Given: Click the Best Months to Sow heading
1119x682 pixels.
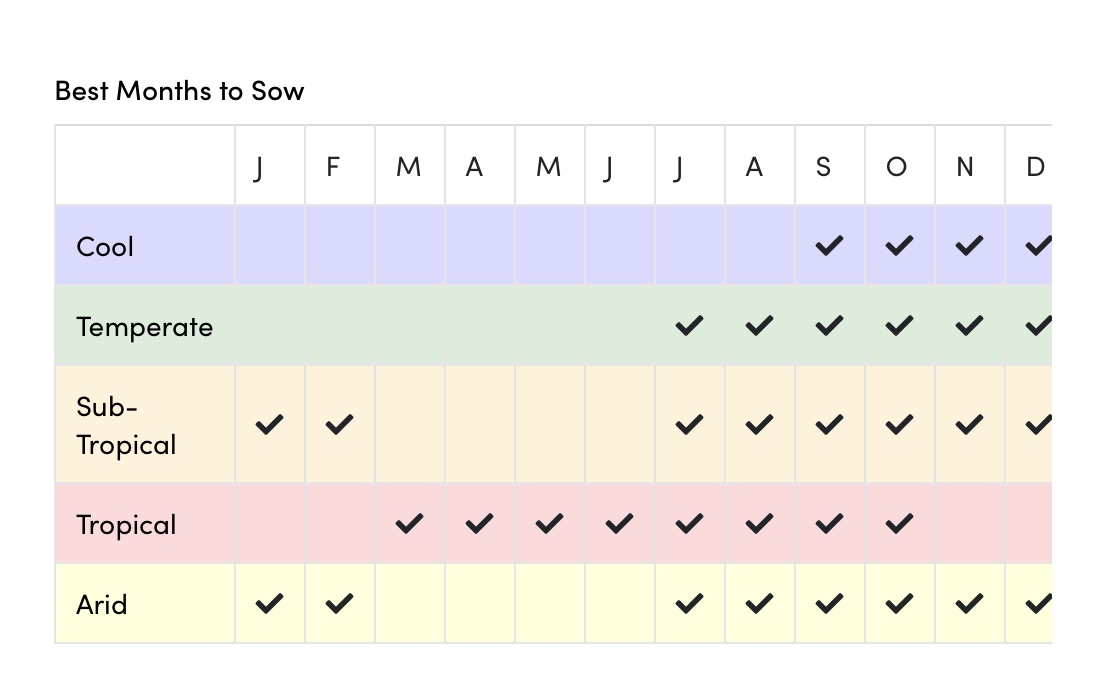Looking at the screenshot, I should [179, 91].
